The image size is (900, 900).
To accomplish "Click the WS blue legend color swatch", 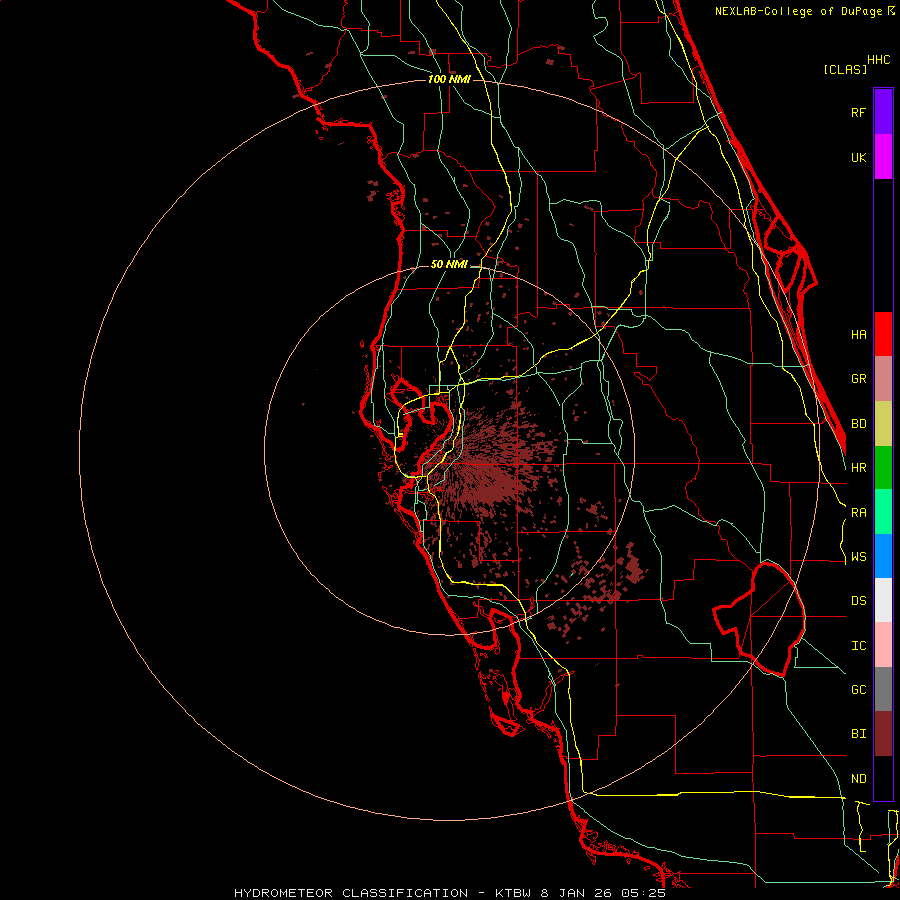I will pos(883,556).
